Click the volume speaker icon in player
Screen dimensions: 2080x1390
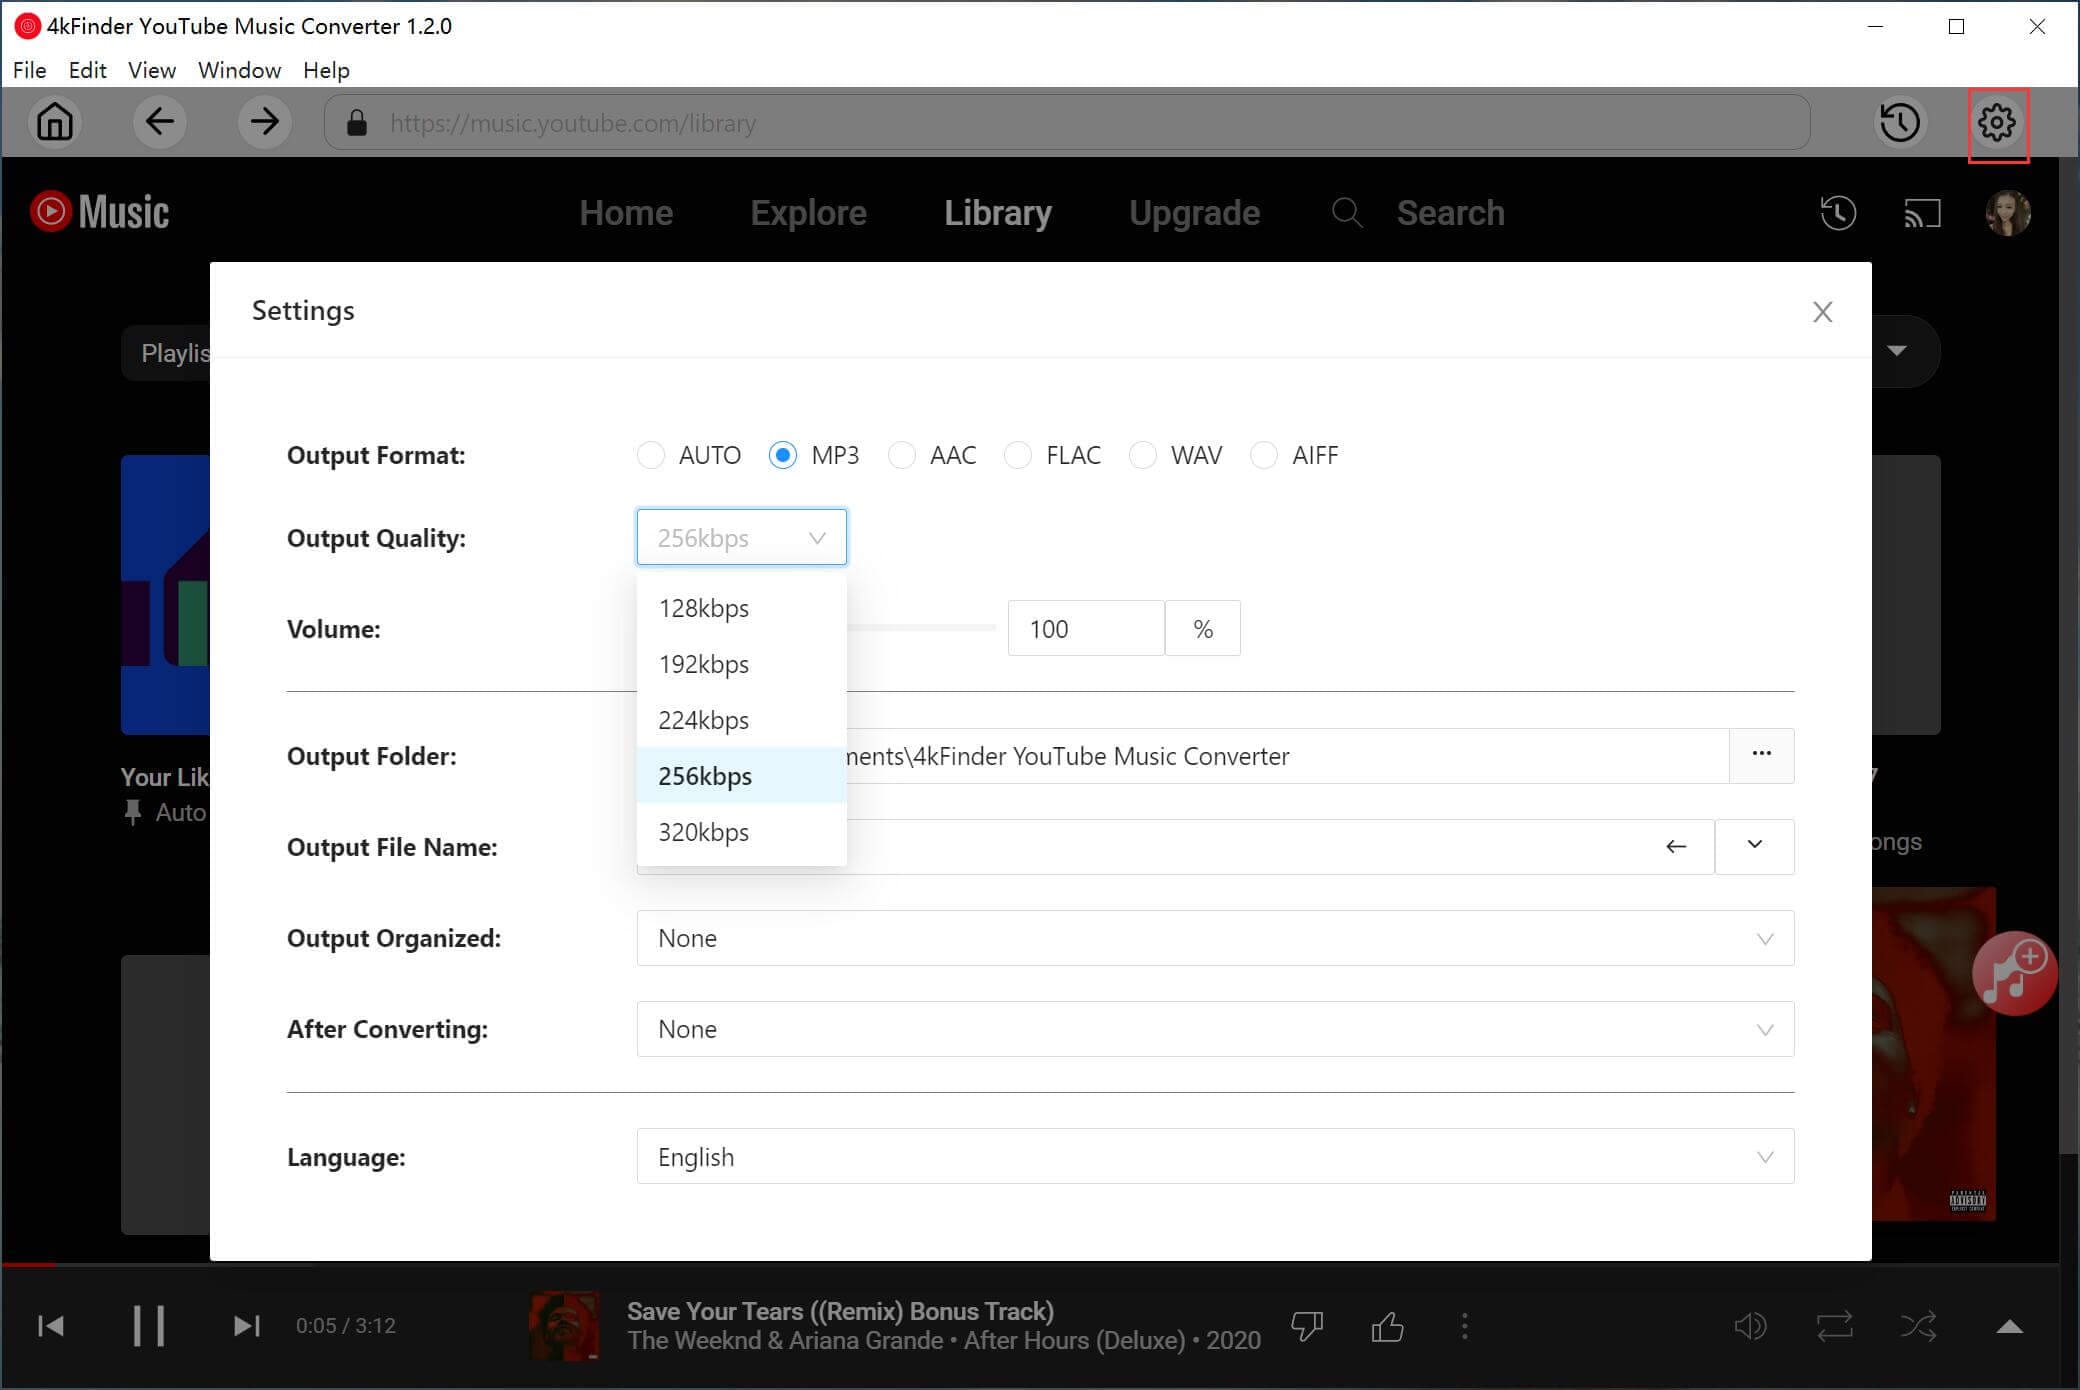coord(1750,1326)
